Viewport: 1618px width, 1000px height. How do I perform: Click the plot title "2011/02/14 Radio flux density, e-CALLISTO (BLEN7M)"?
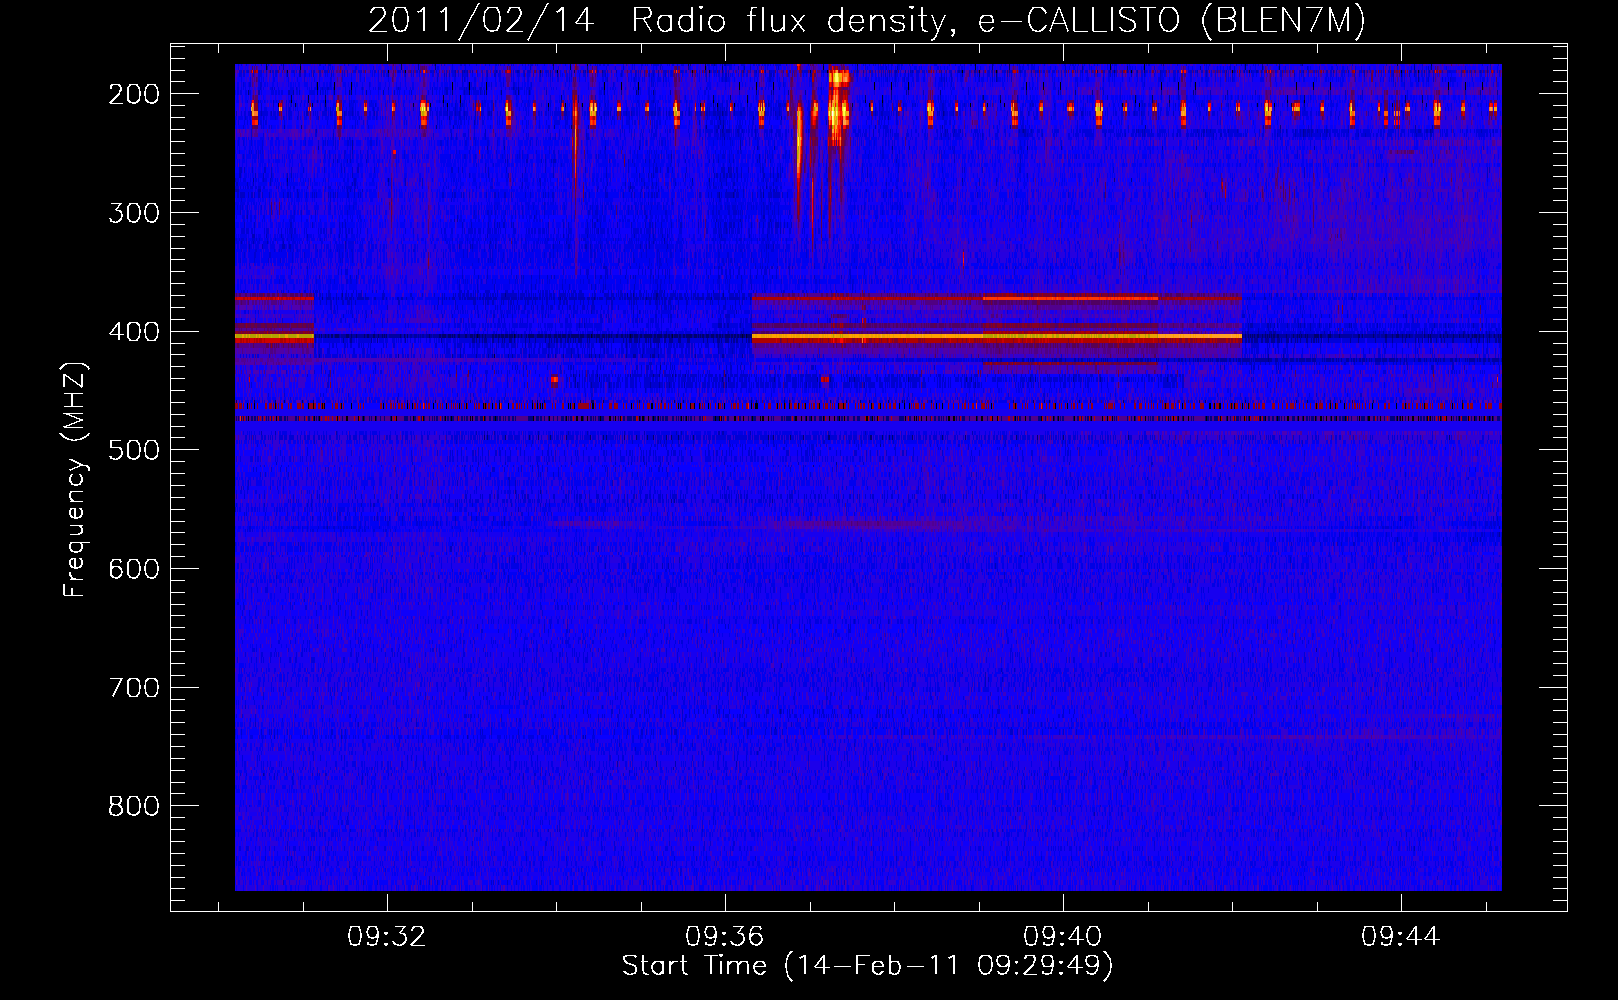coord(866,21)
